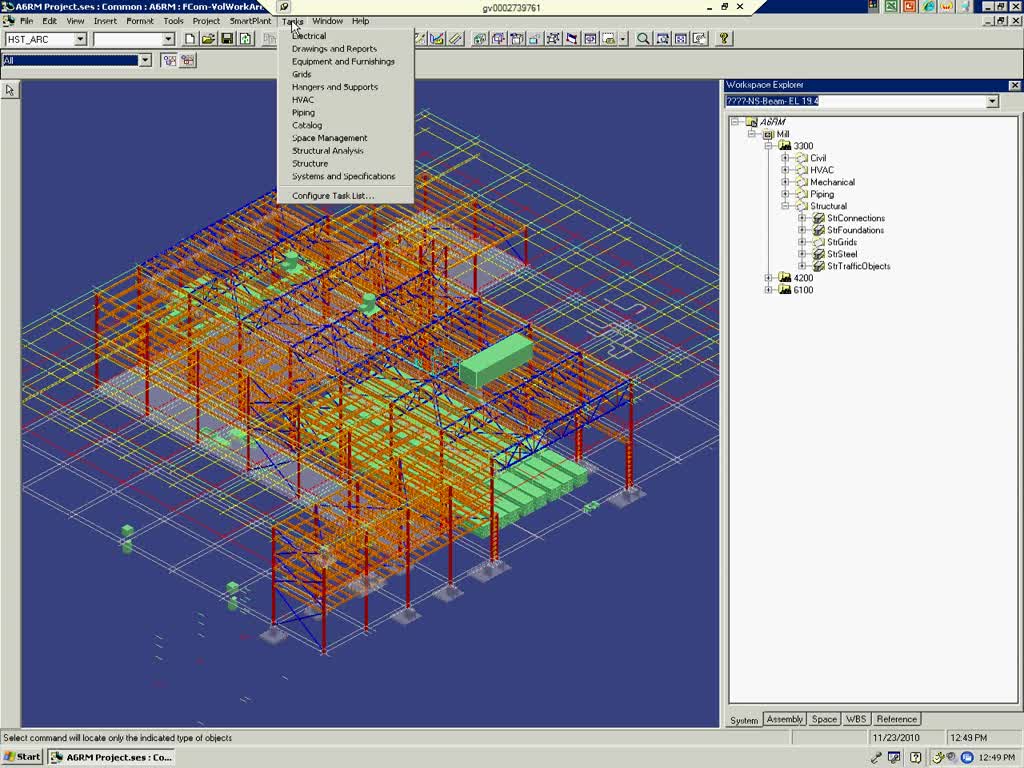Click the small dropdown arrow in view toolbar
The image size is (1024, 768).
(x=623, y=39)
